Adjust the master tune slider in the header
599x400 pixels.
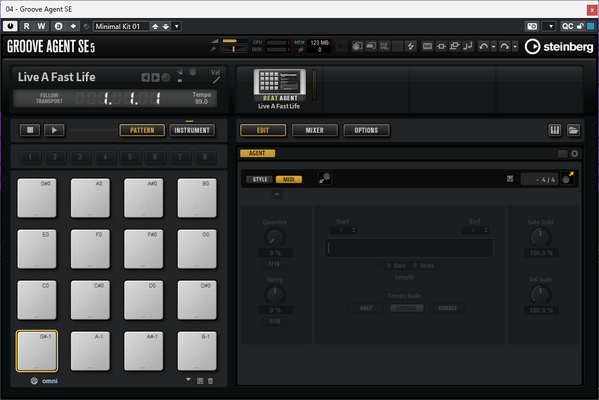point(235,49)
